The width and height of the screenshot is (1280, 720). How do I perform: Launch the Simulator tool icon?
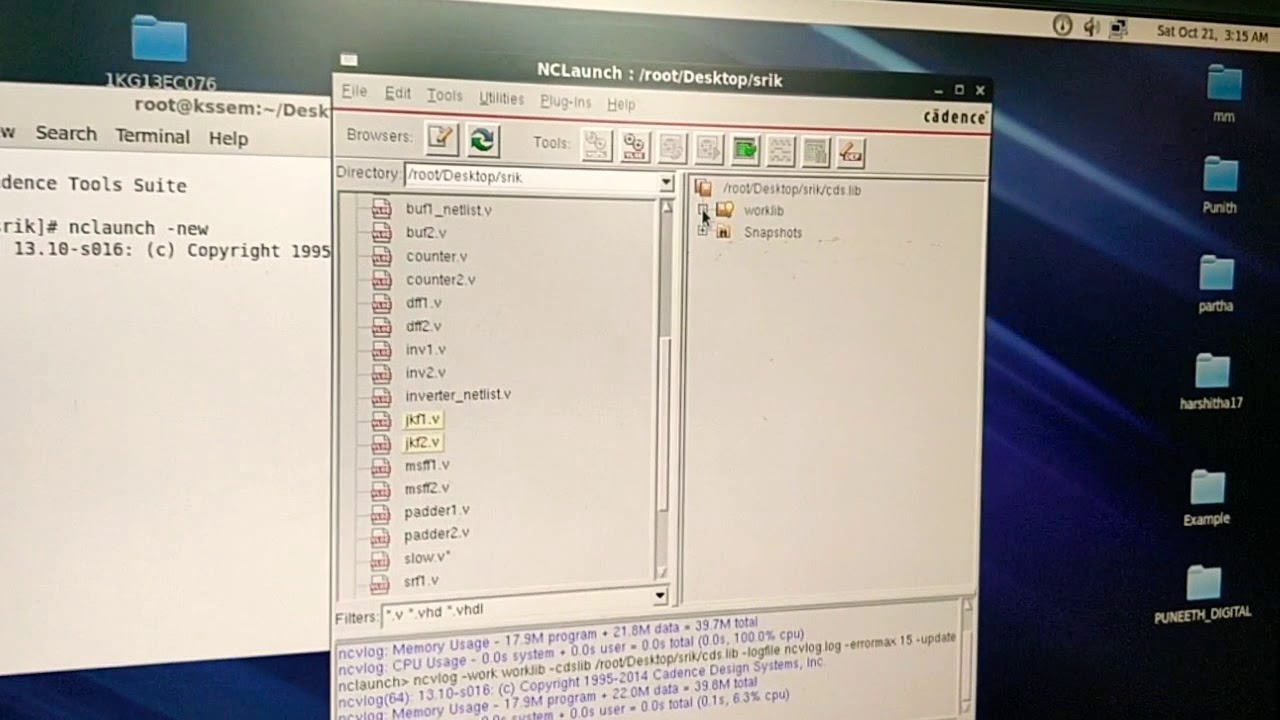click(708, 149)
